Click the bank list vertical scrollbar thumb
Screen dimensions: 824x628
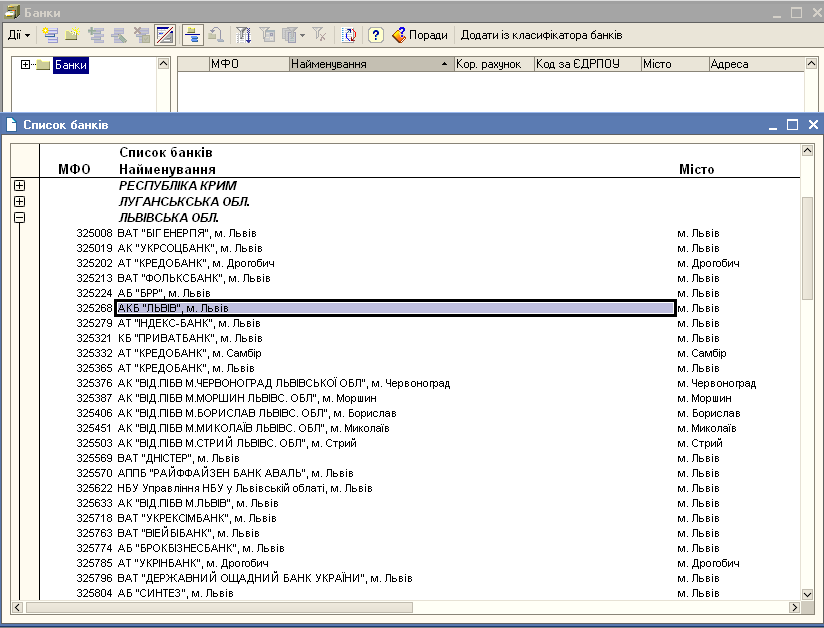[808, 249]
